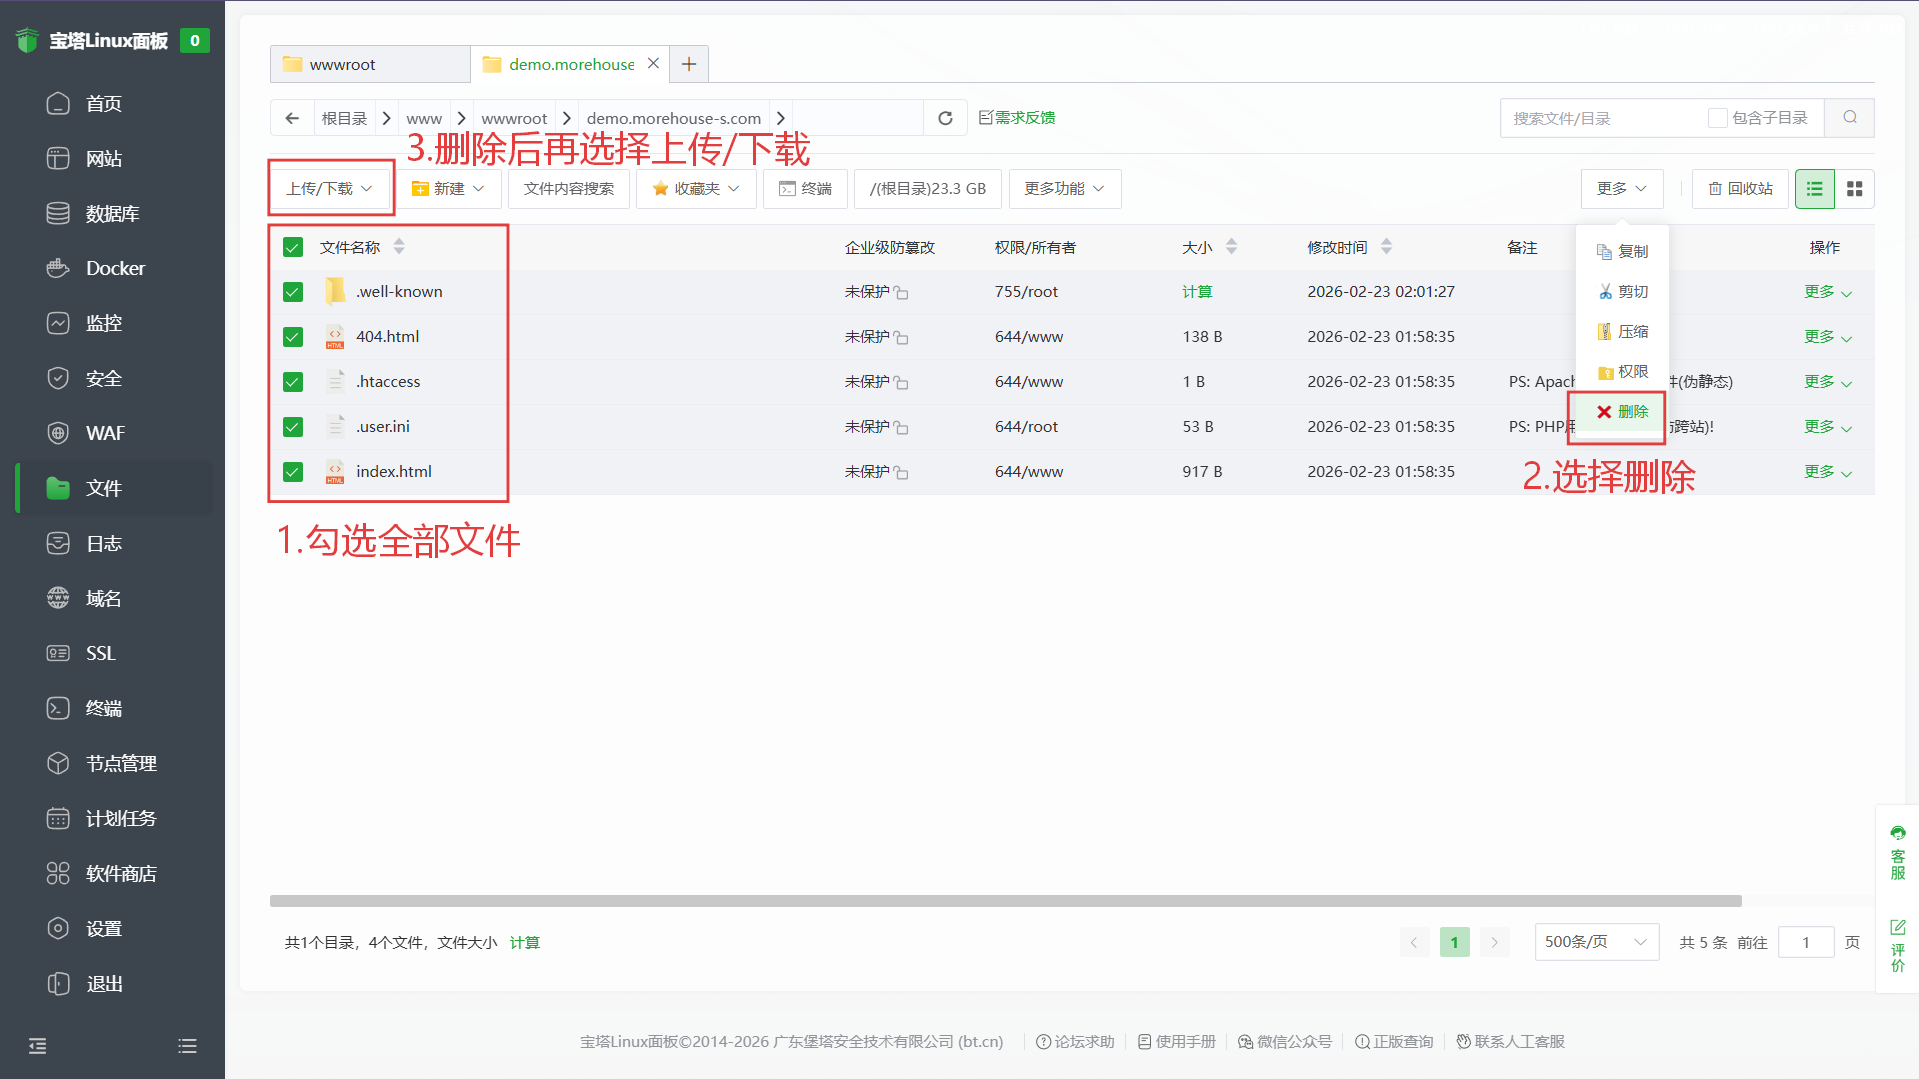1919x1079 pixels.
Task: Add a new tab with plus icon
Action: (x=689, y=64)
